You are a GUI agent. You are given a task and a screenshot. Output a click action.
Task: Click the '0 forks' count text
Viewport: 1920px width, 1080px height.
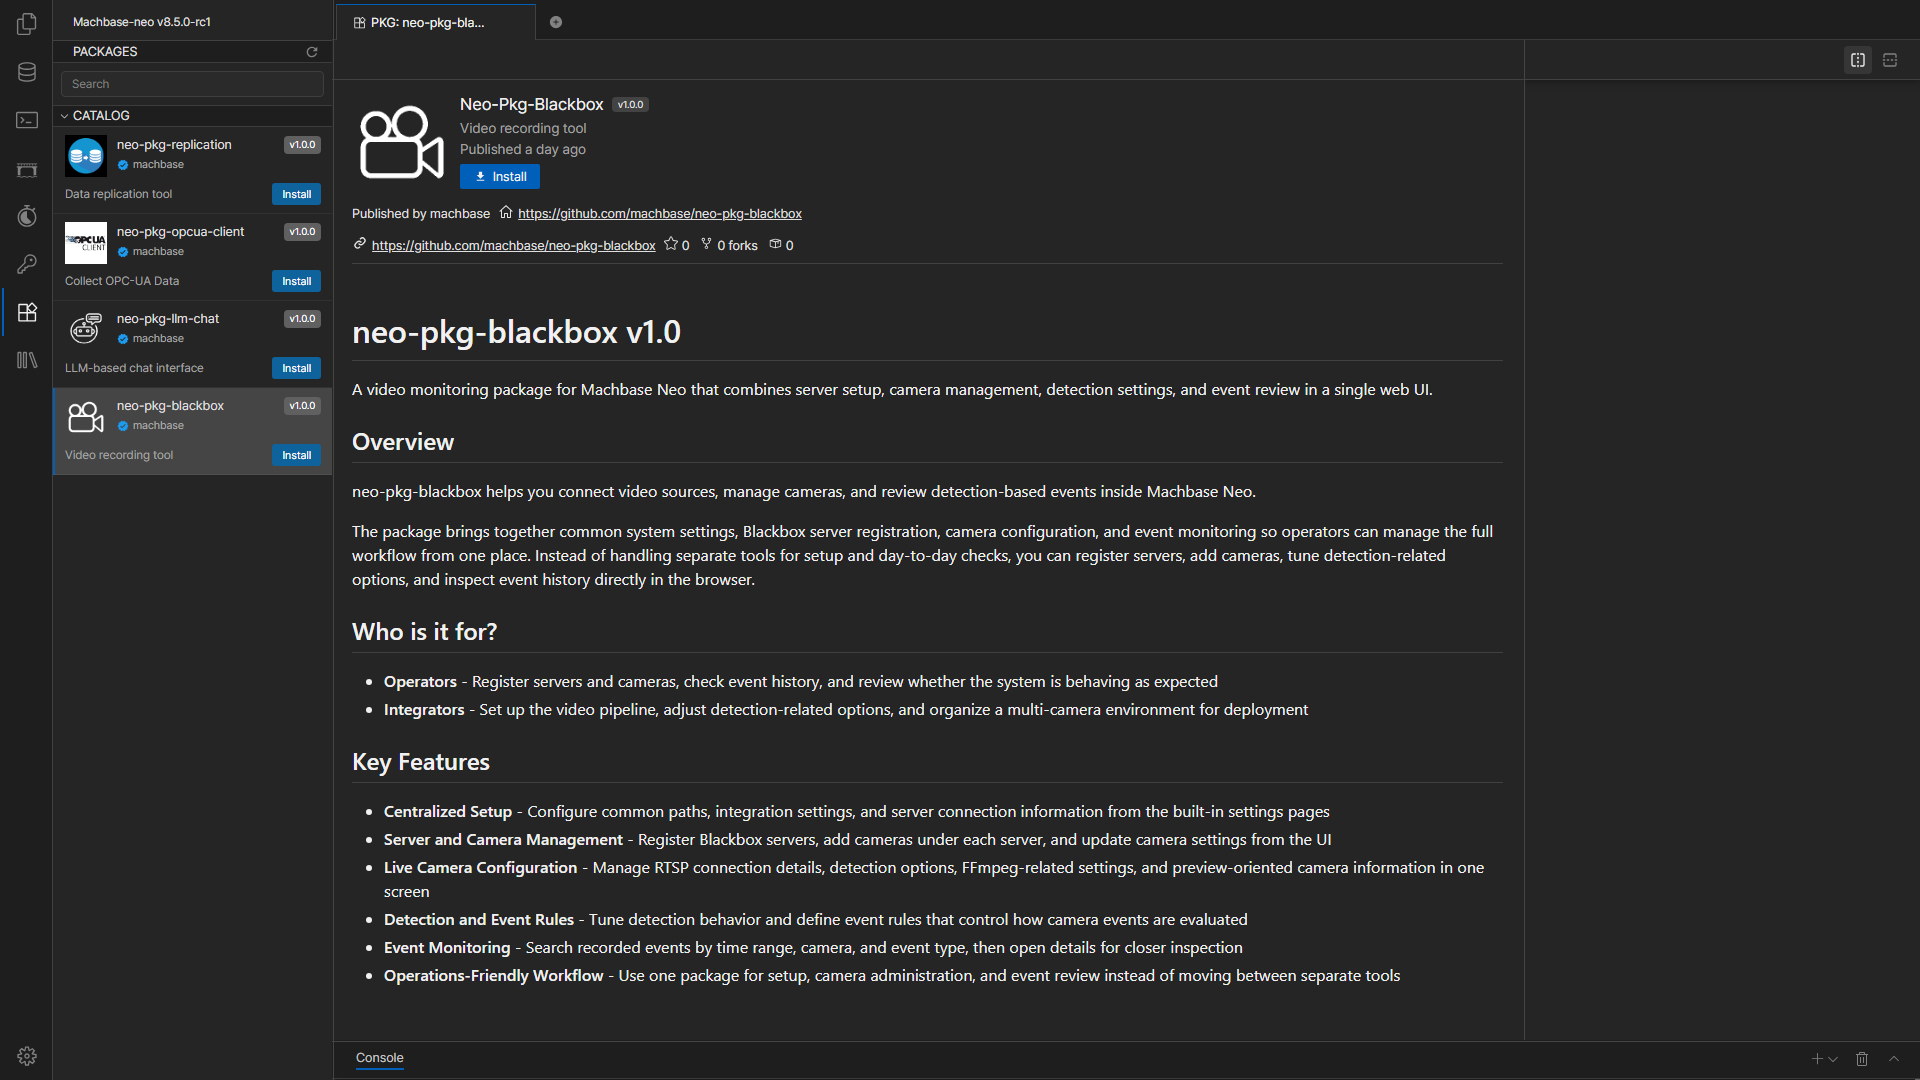pyautogui.click(x=737, y=246)
